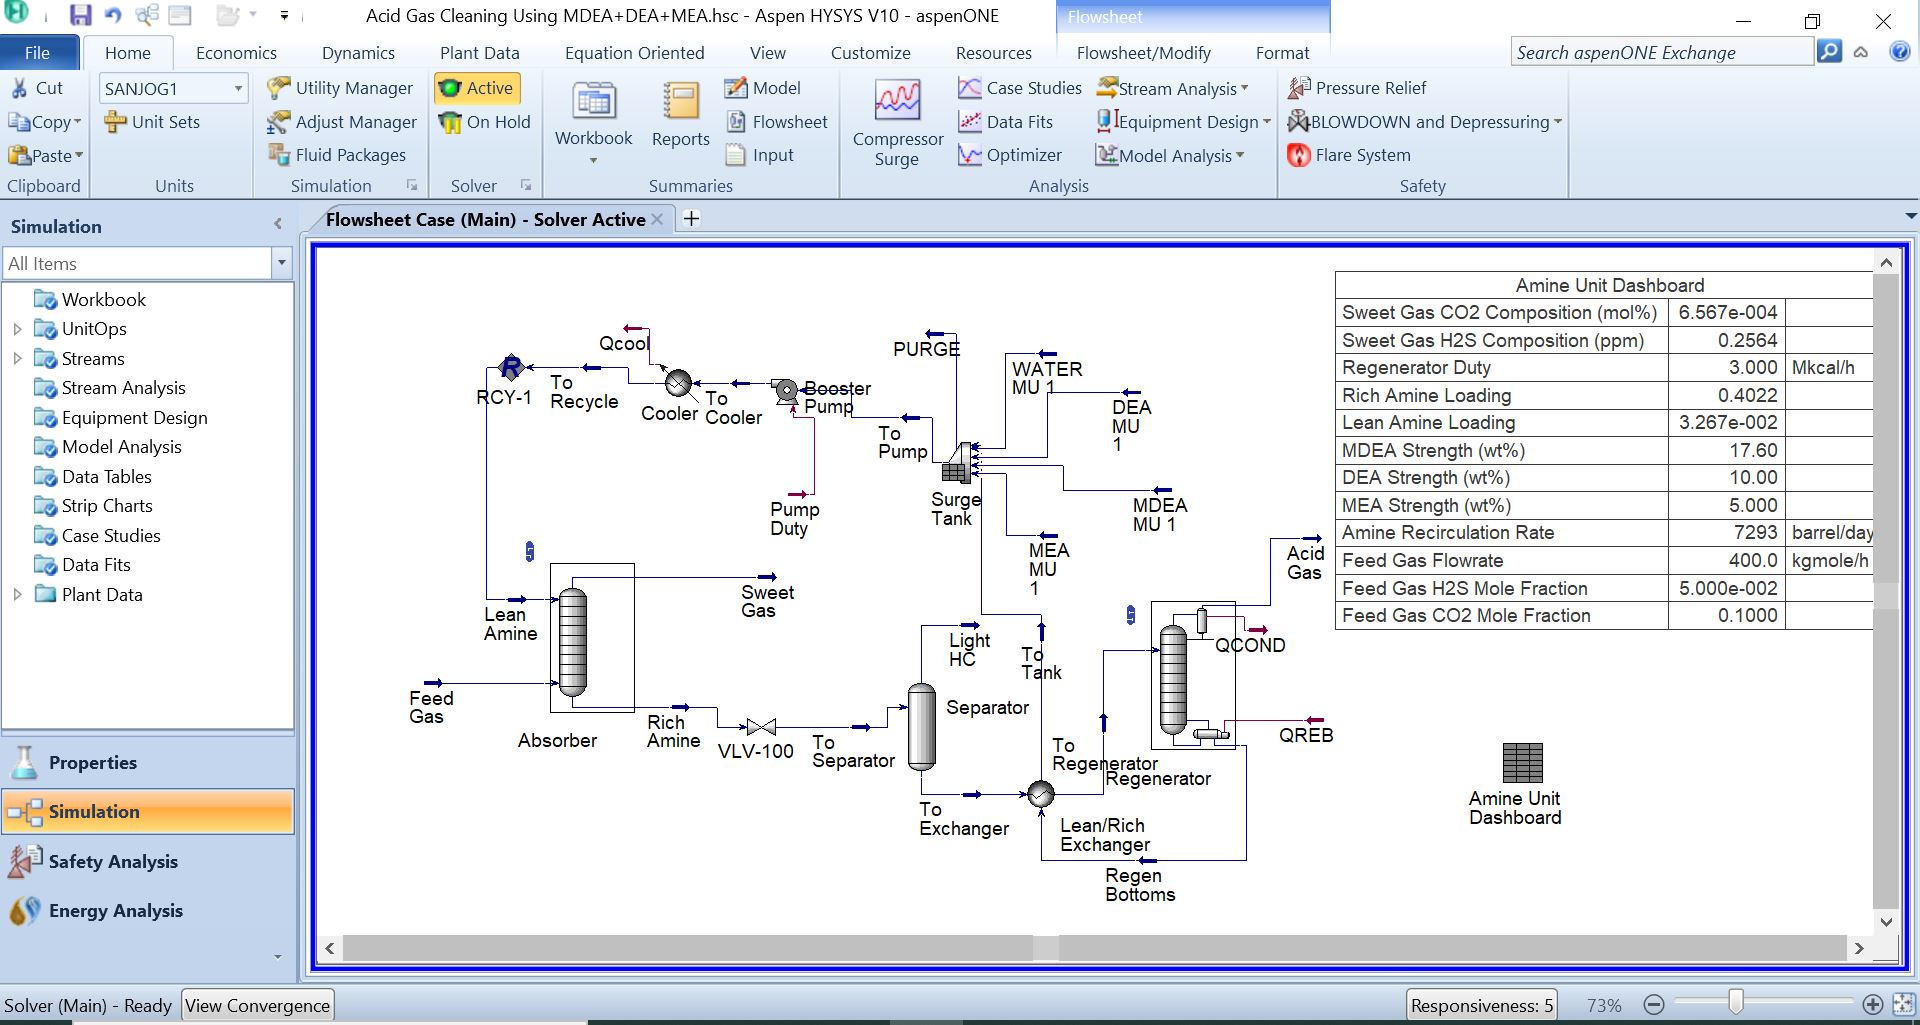Open Flowsheet summary
This screenshot has height=1025, width=1920.
point(777,122)
